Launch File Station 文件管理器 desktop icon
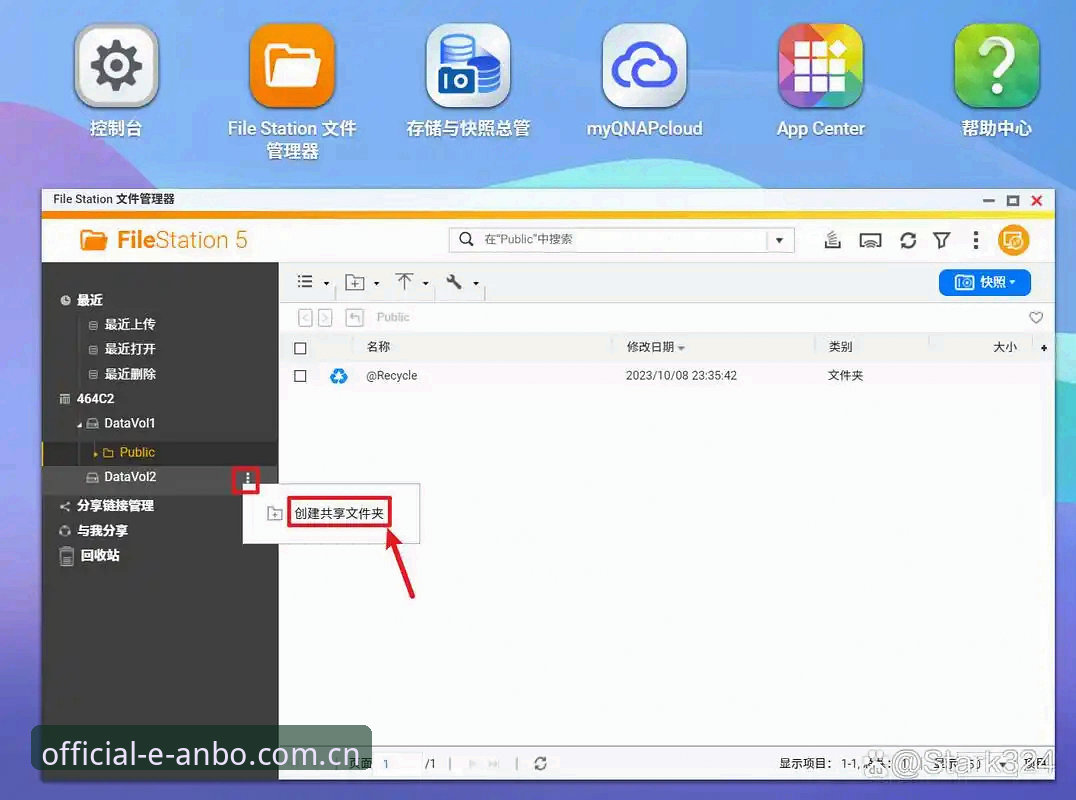This screenshot has width=1076, height=800. coord(292,66)
